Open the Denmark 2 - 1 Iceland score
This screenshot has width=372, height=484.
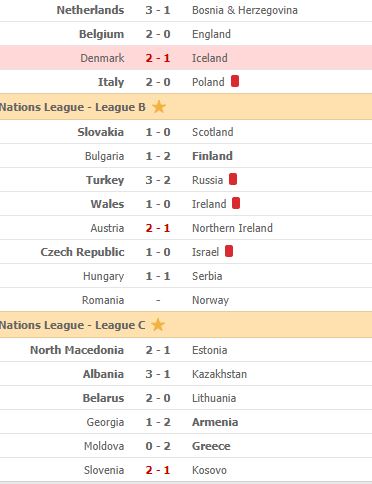[158, 58]
